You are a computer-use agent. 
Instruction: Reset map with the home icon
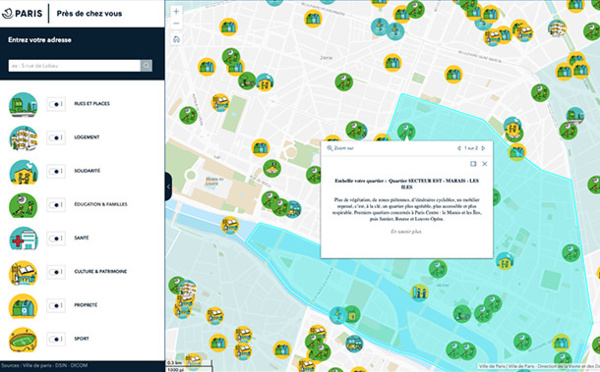(x=176, y=39)
